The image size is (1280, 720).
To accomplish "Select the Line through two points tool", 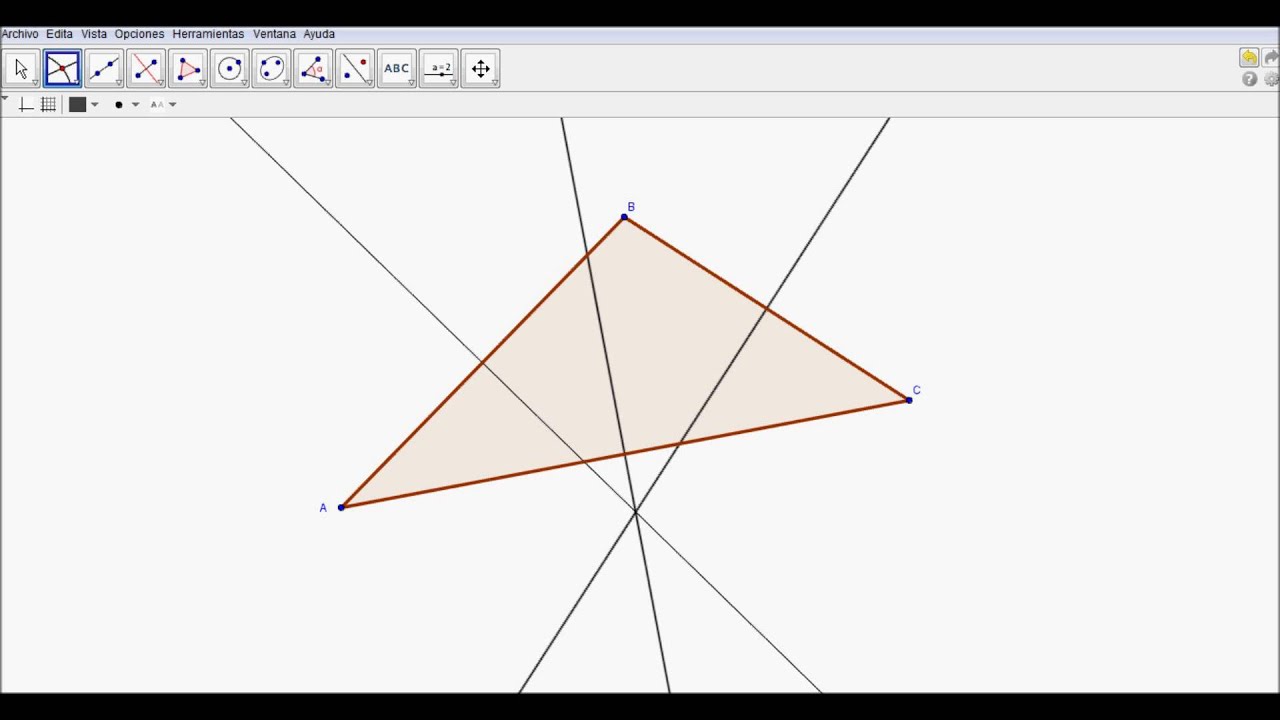I will click(104, 69).
